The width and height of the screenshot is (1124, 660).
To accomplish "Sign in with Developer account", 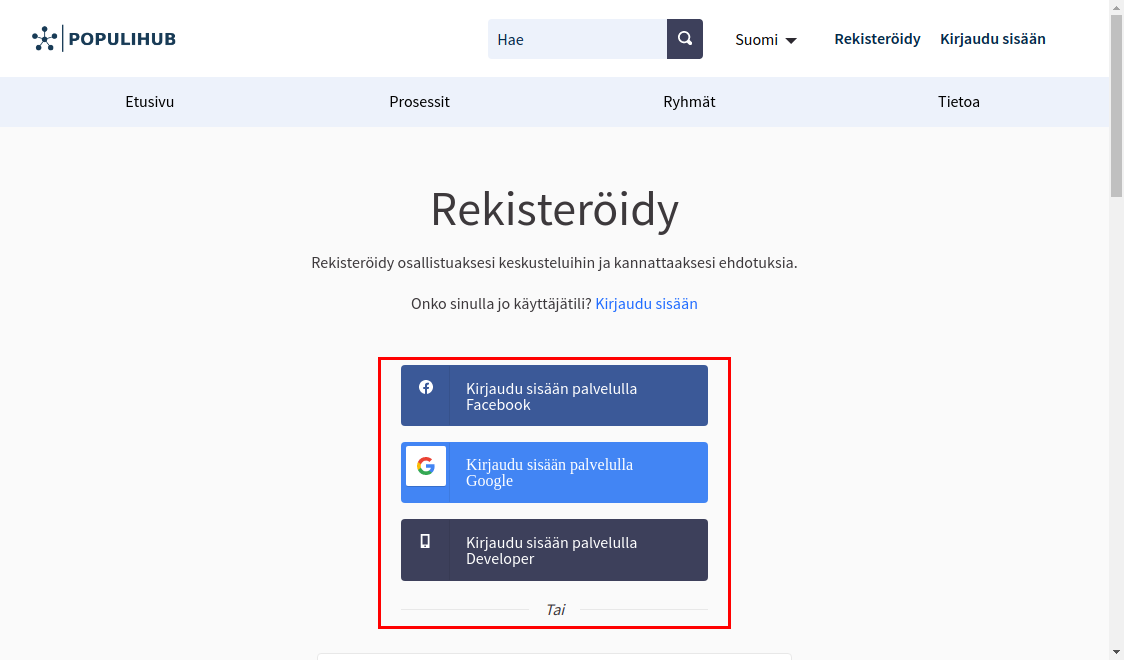I will (x=554, y=550).
